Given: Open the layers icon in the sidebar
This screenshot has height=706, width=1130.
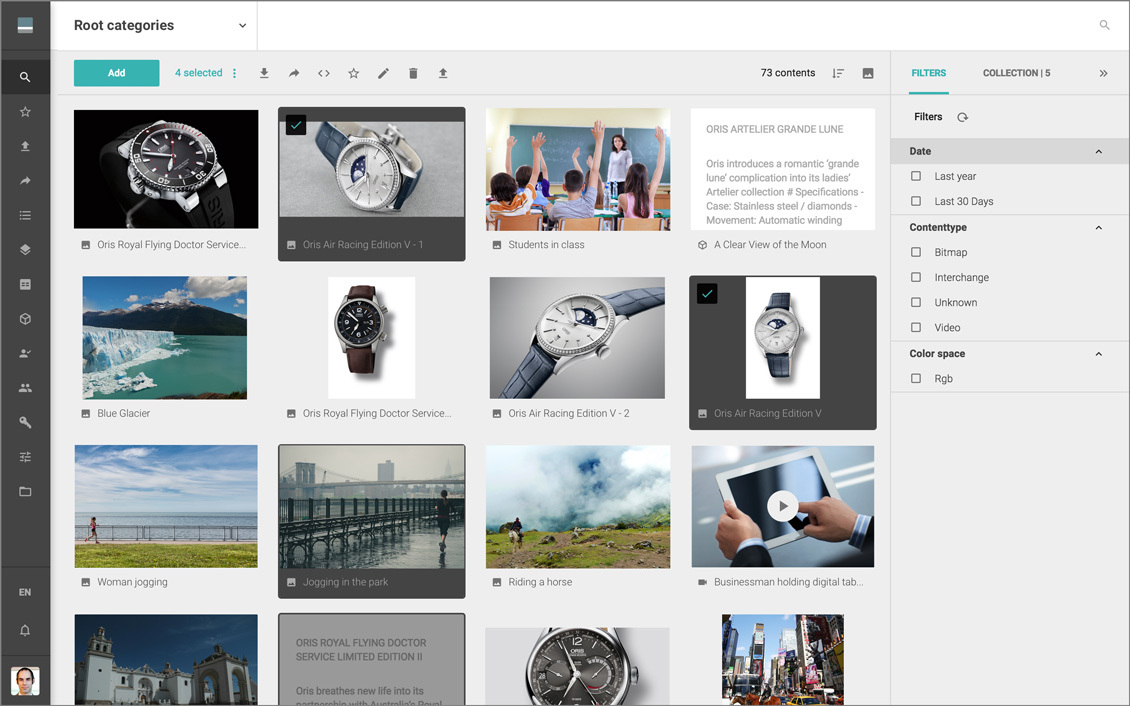Looking at the screenshot, I should coord(25,250).
